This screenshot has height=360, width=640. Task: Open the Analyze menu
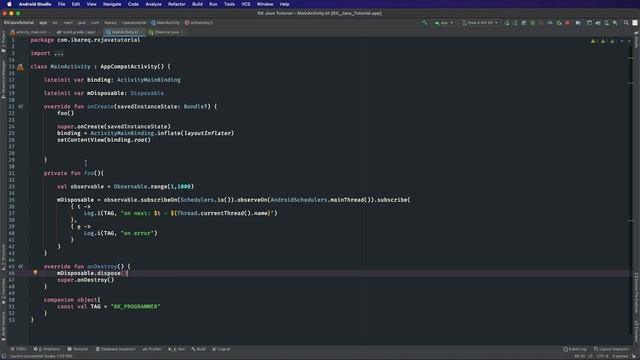153,4
